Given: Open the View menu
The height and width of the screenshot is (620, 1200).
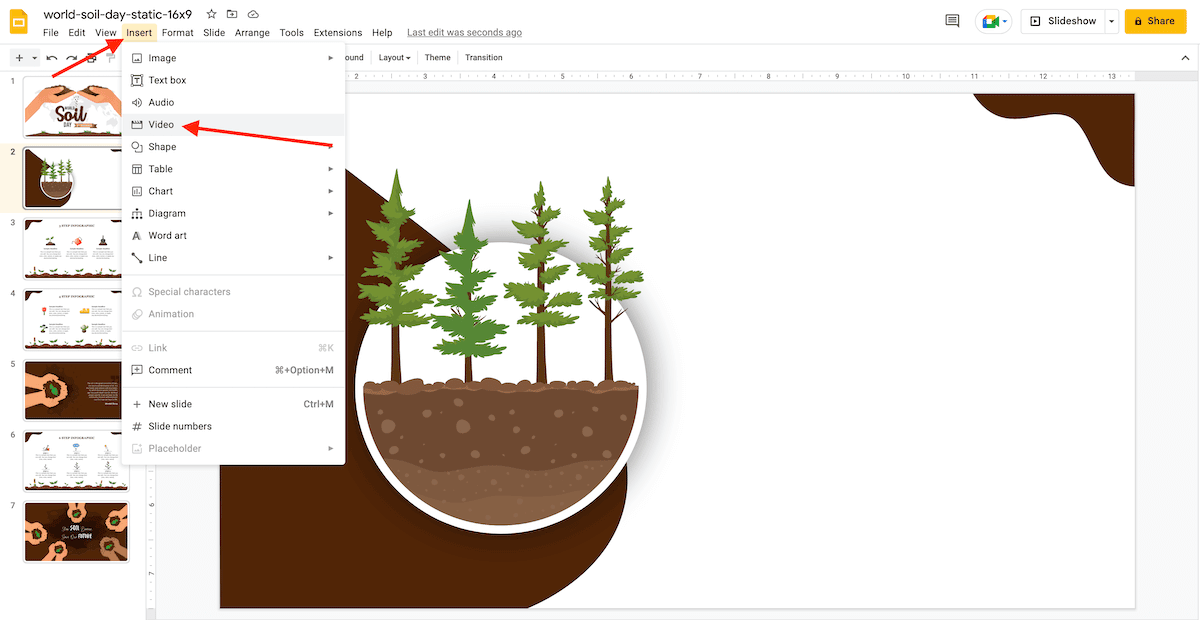Looking at the screenshot, I should (106, 33).
